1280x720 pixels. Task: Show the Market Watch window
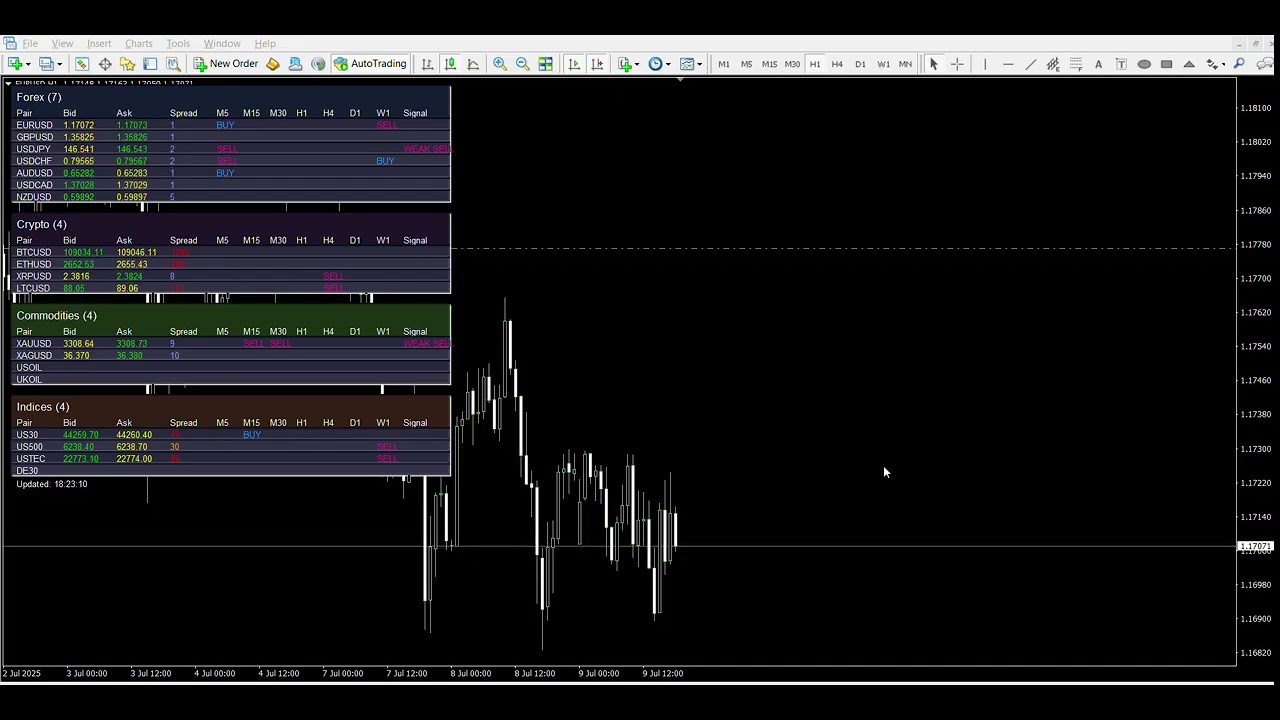(x=82, y=64)
